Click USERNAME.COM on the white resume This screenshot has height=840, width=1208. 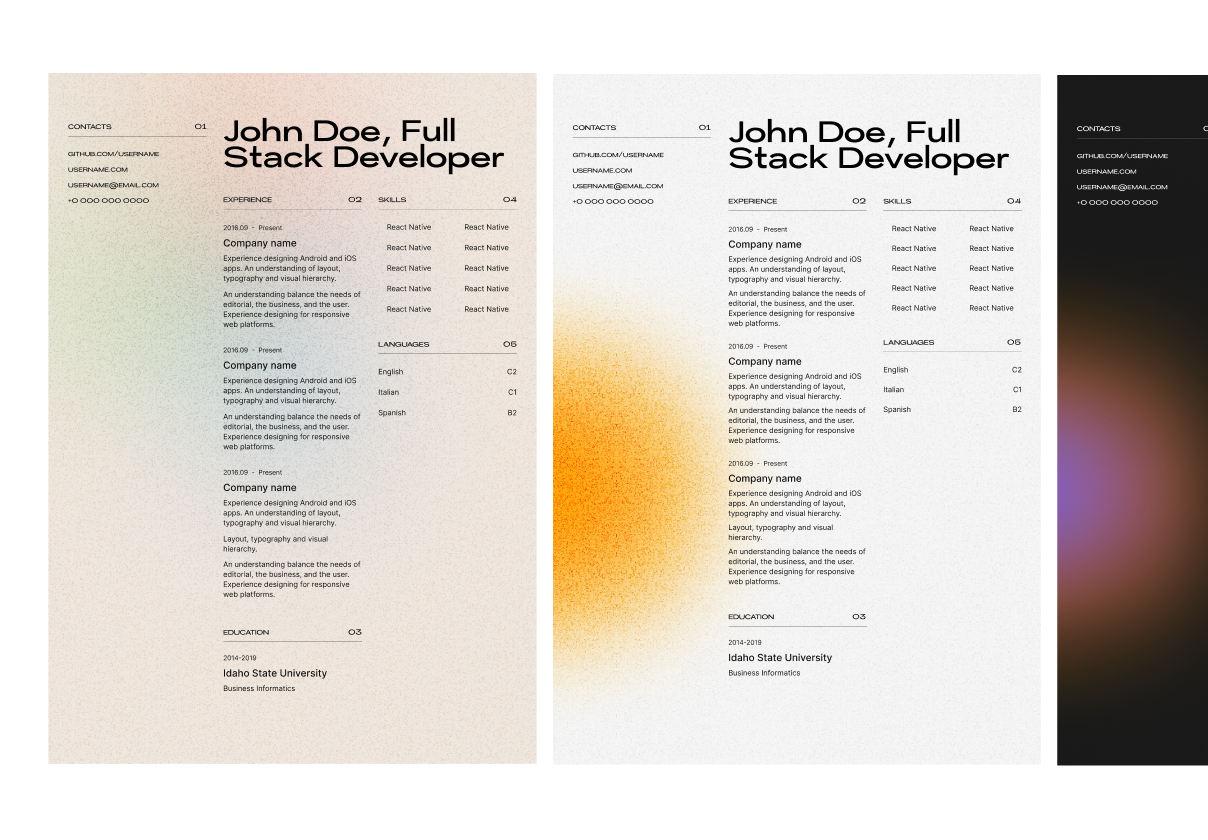point(602,171)
